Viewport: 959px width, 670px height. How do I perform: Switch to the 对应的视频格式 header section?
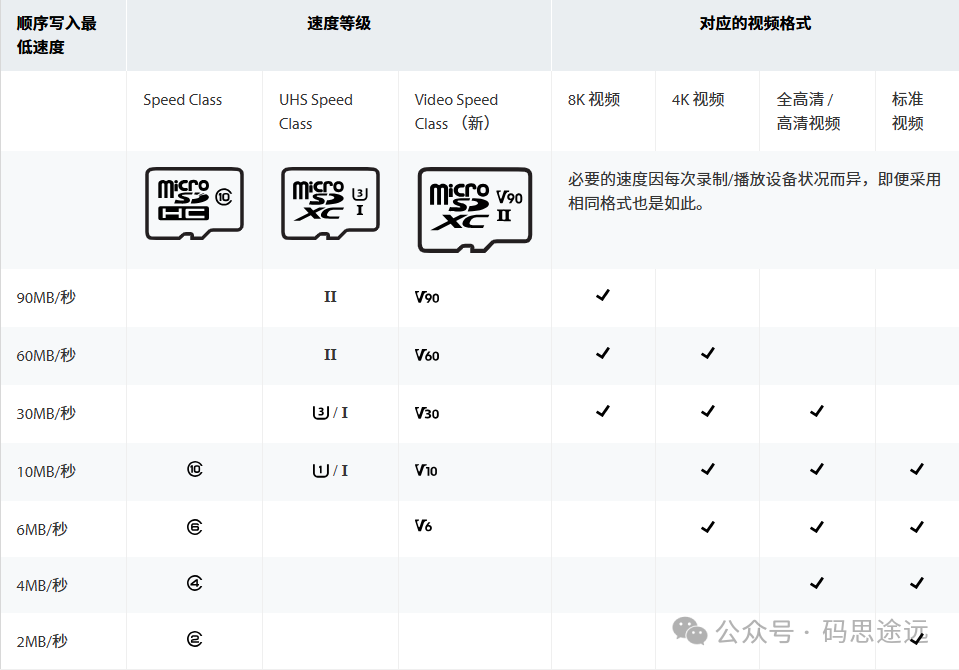coord(752,22)
